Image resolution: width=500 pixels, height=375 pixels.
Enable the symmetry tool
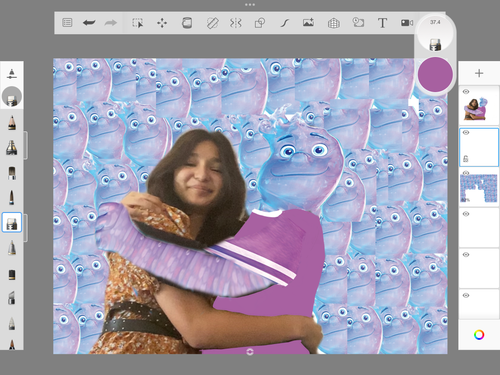tap(236, 23)
